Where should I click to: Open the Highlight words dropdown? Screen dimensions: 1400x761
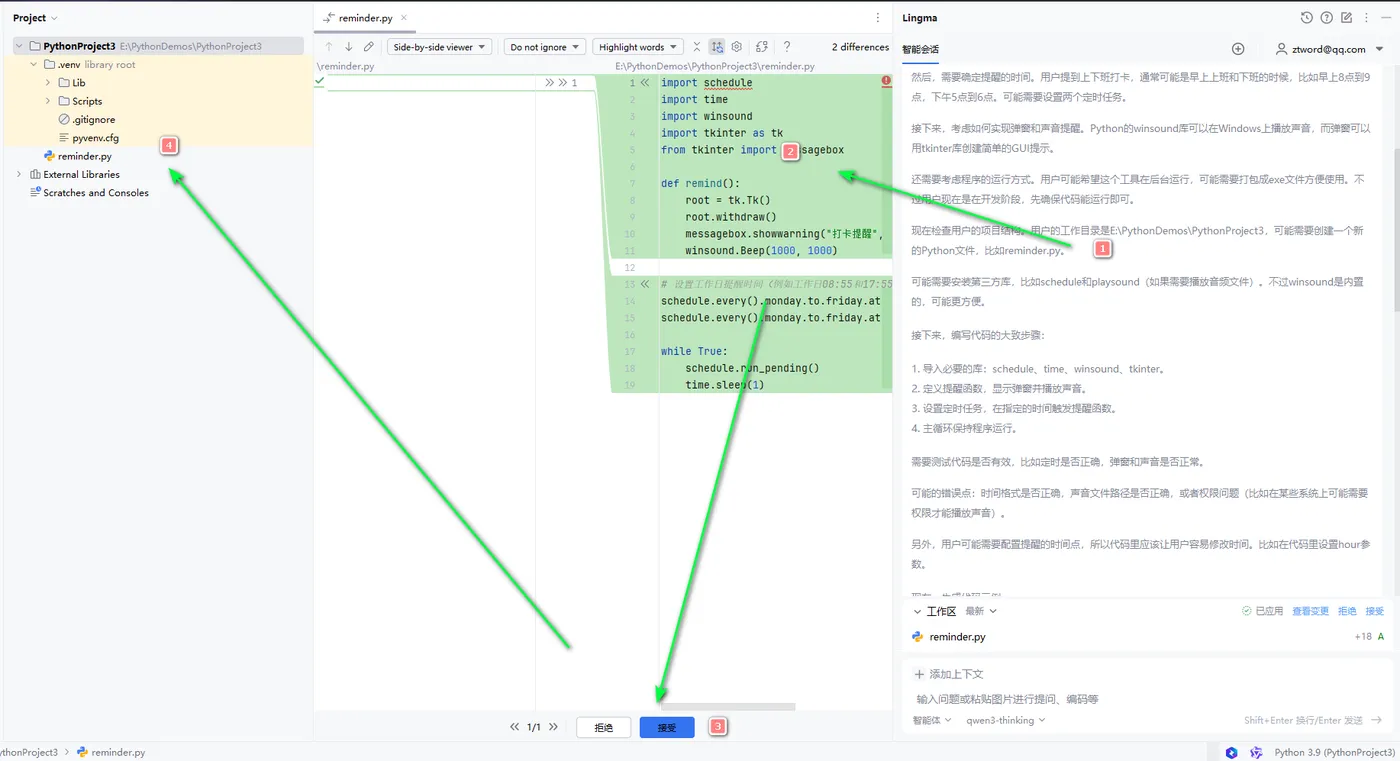point(637,47)
